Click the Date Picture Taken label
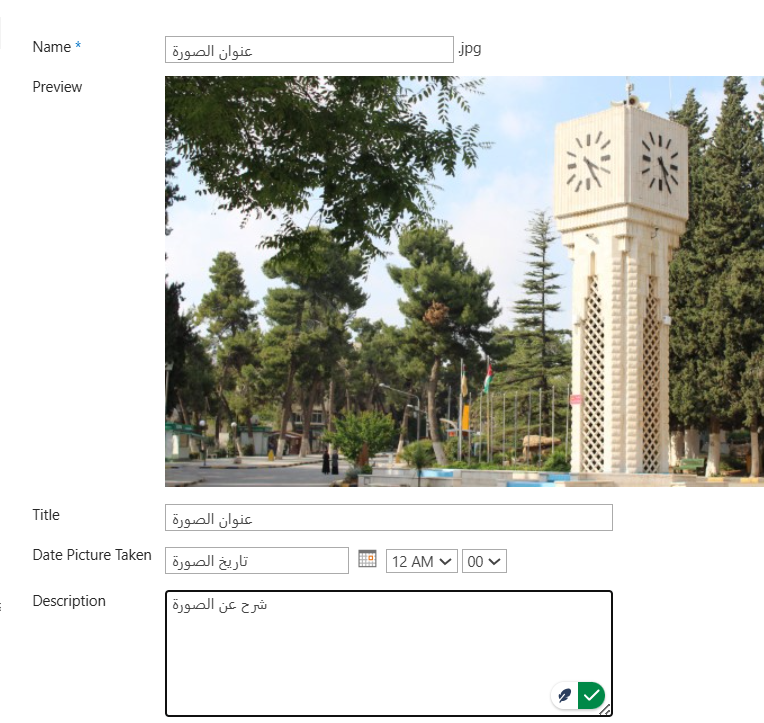 point(92,555)
